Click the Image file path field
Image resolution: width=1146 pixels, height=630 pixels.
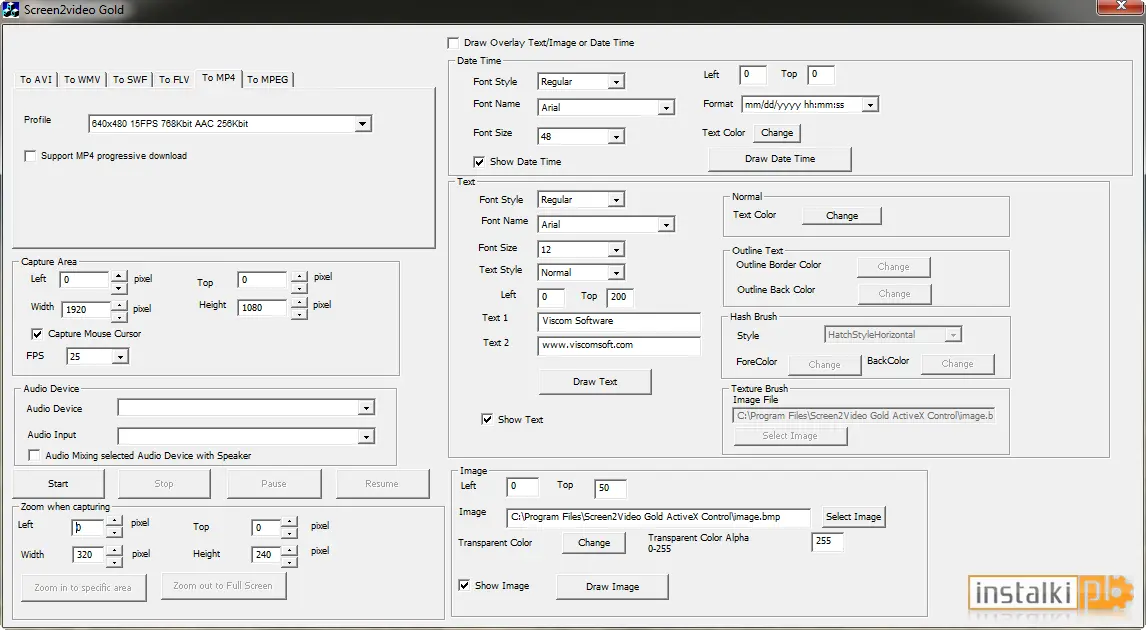pos(658,517)
